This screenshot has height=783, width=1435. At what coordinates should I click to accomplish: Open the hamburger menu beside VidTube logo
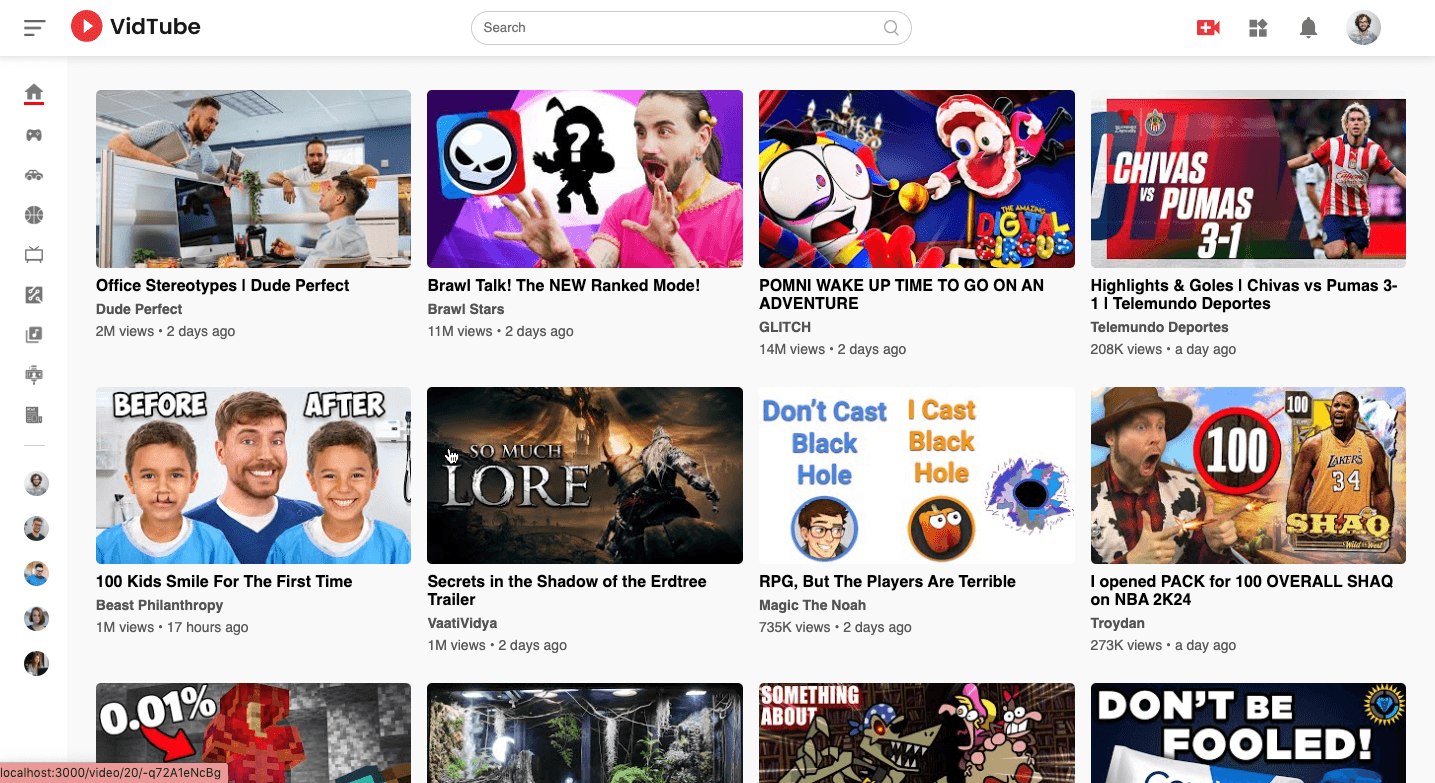coord(35,28)
